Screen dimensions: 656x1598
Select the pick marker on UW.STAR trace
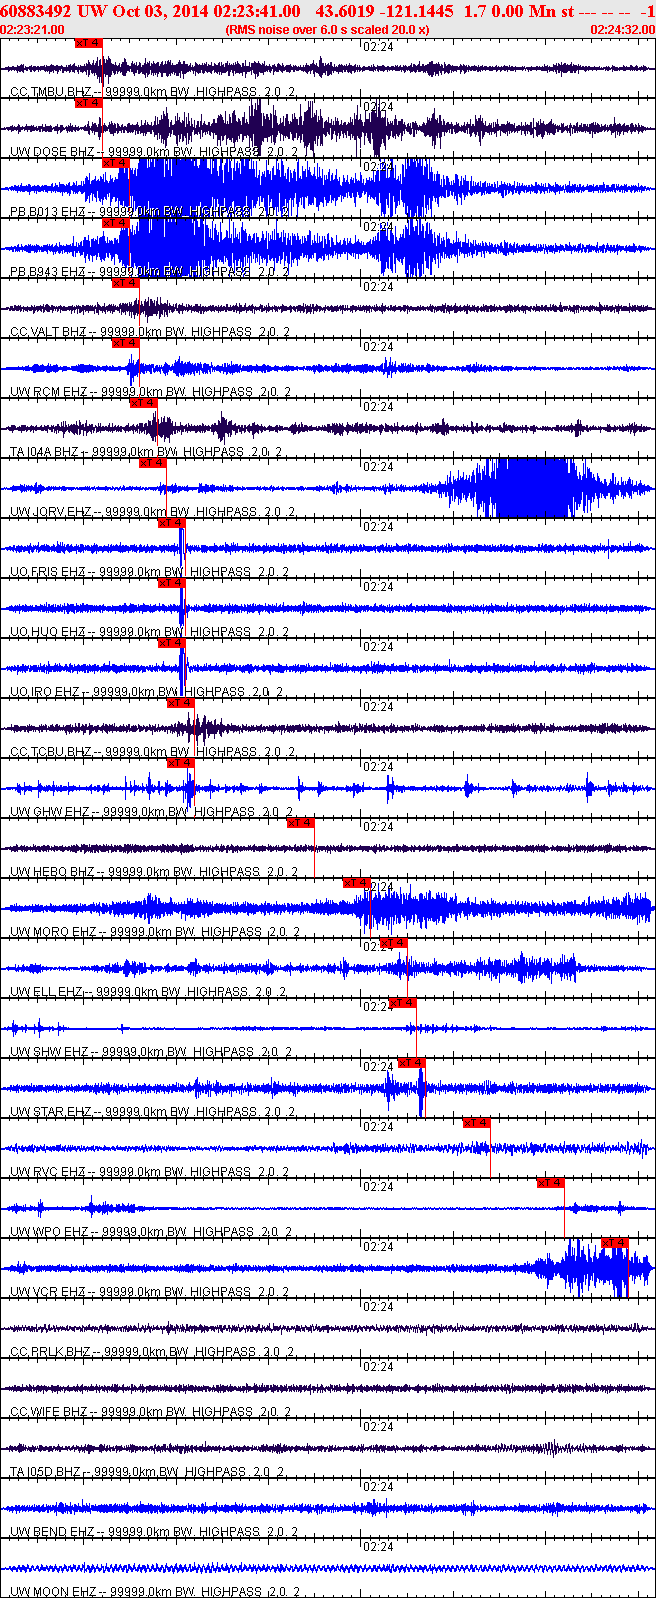coord(411,1063)
